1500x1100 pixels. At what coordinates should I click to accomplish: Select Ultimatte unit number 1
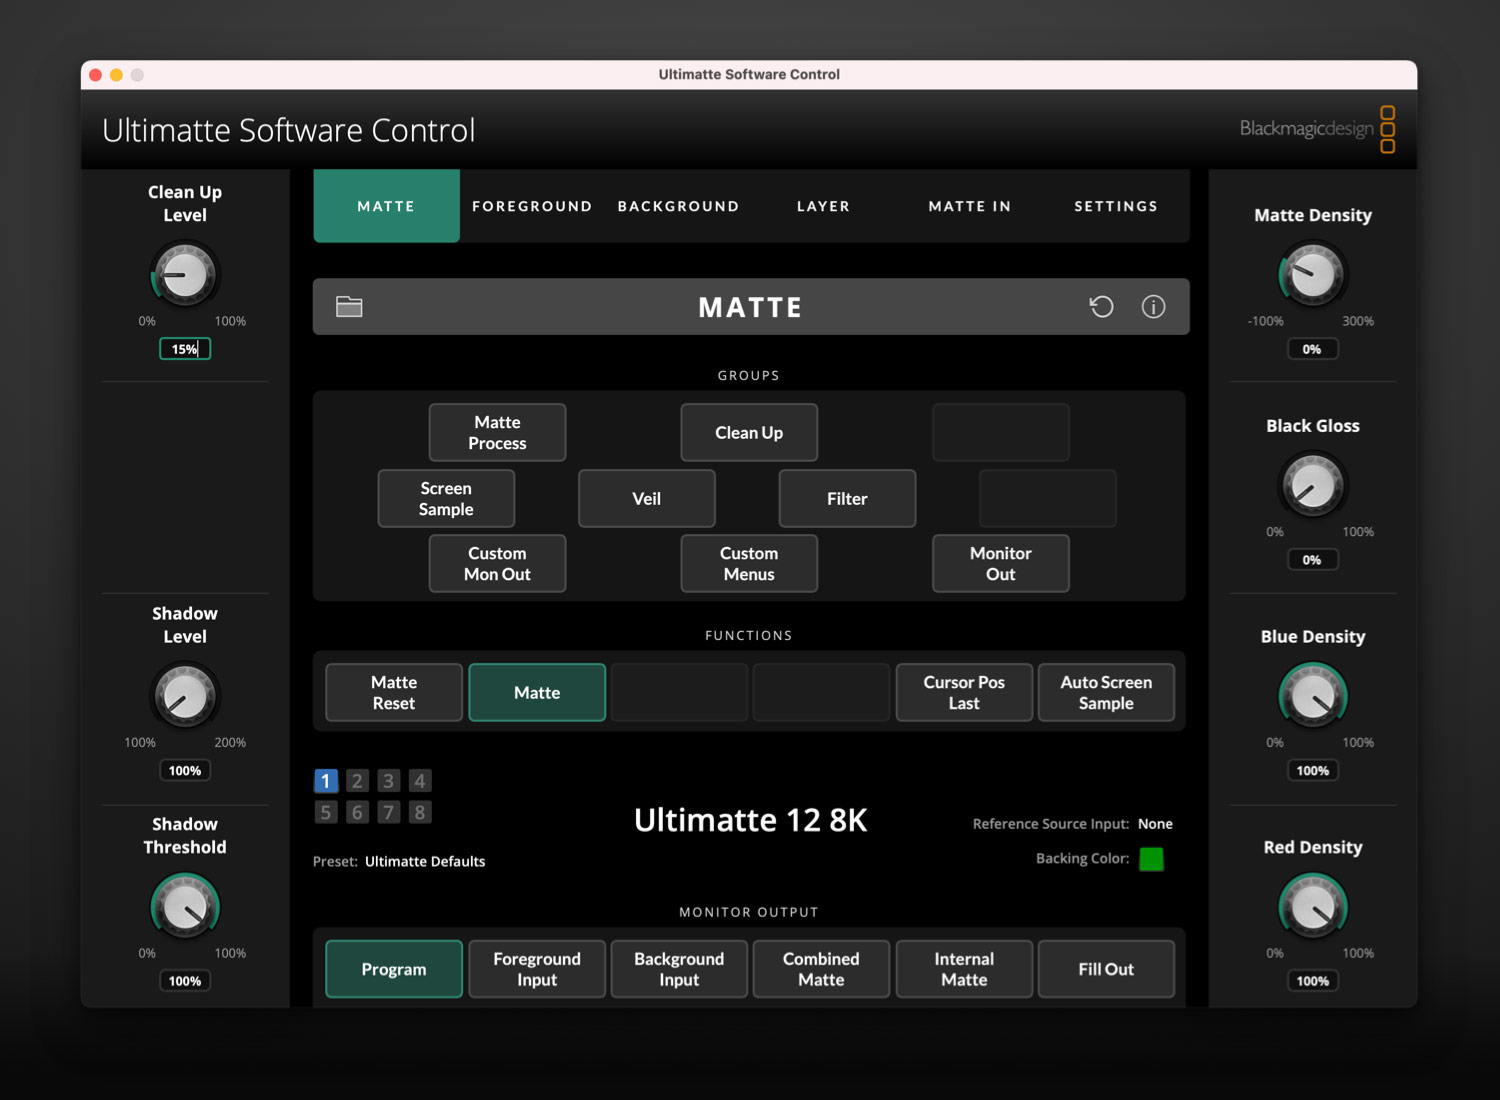pos(326,780)
